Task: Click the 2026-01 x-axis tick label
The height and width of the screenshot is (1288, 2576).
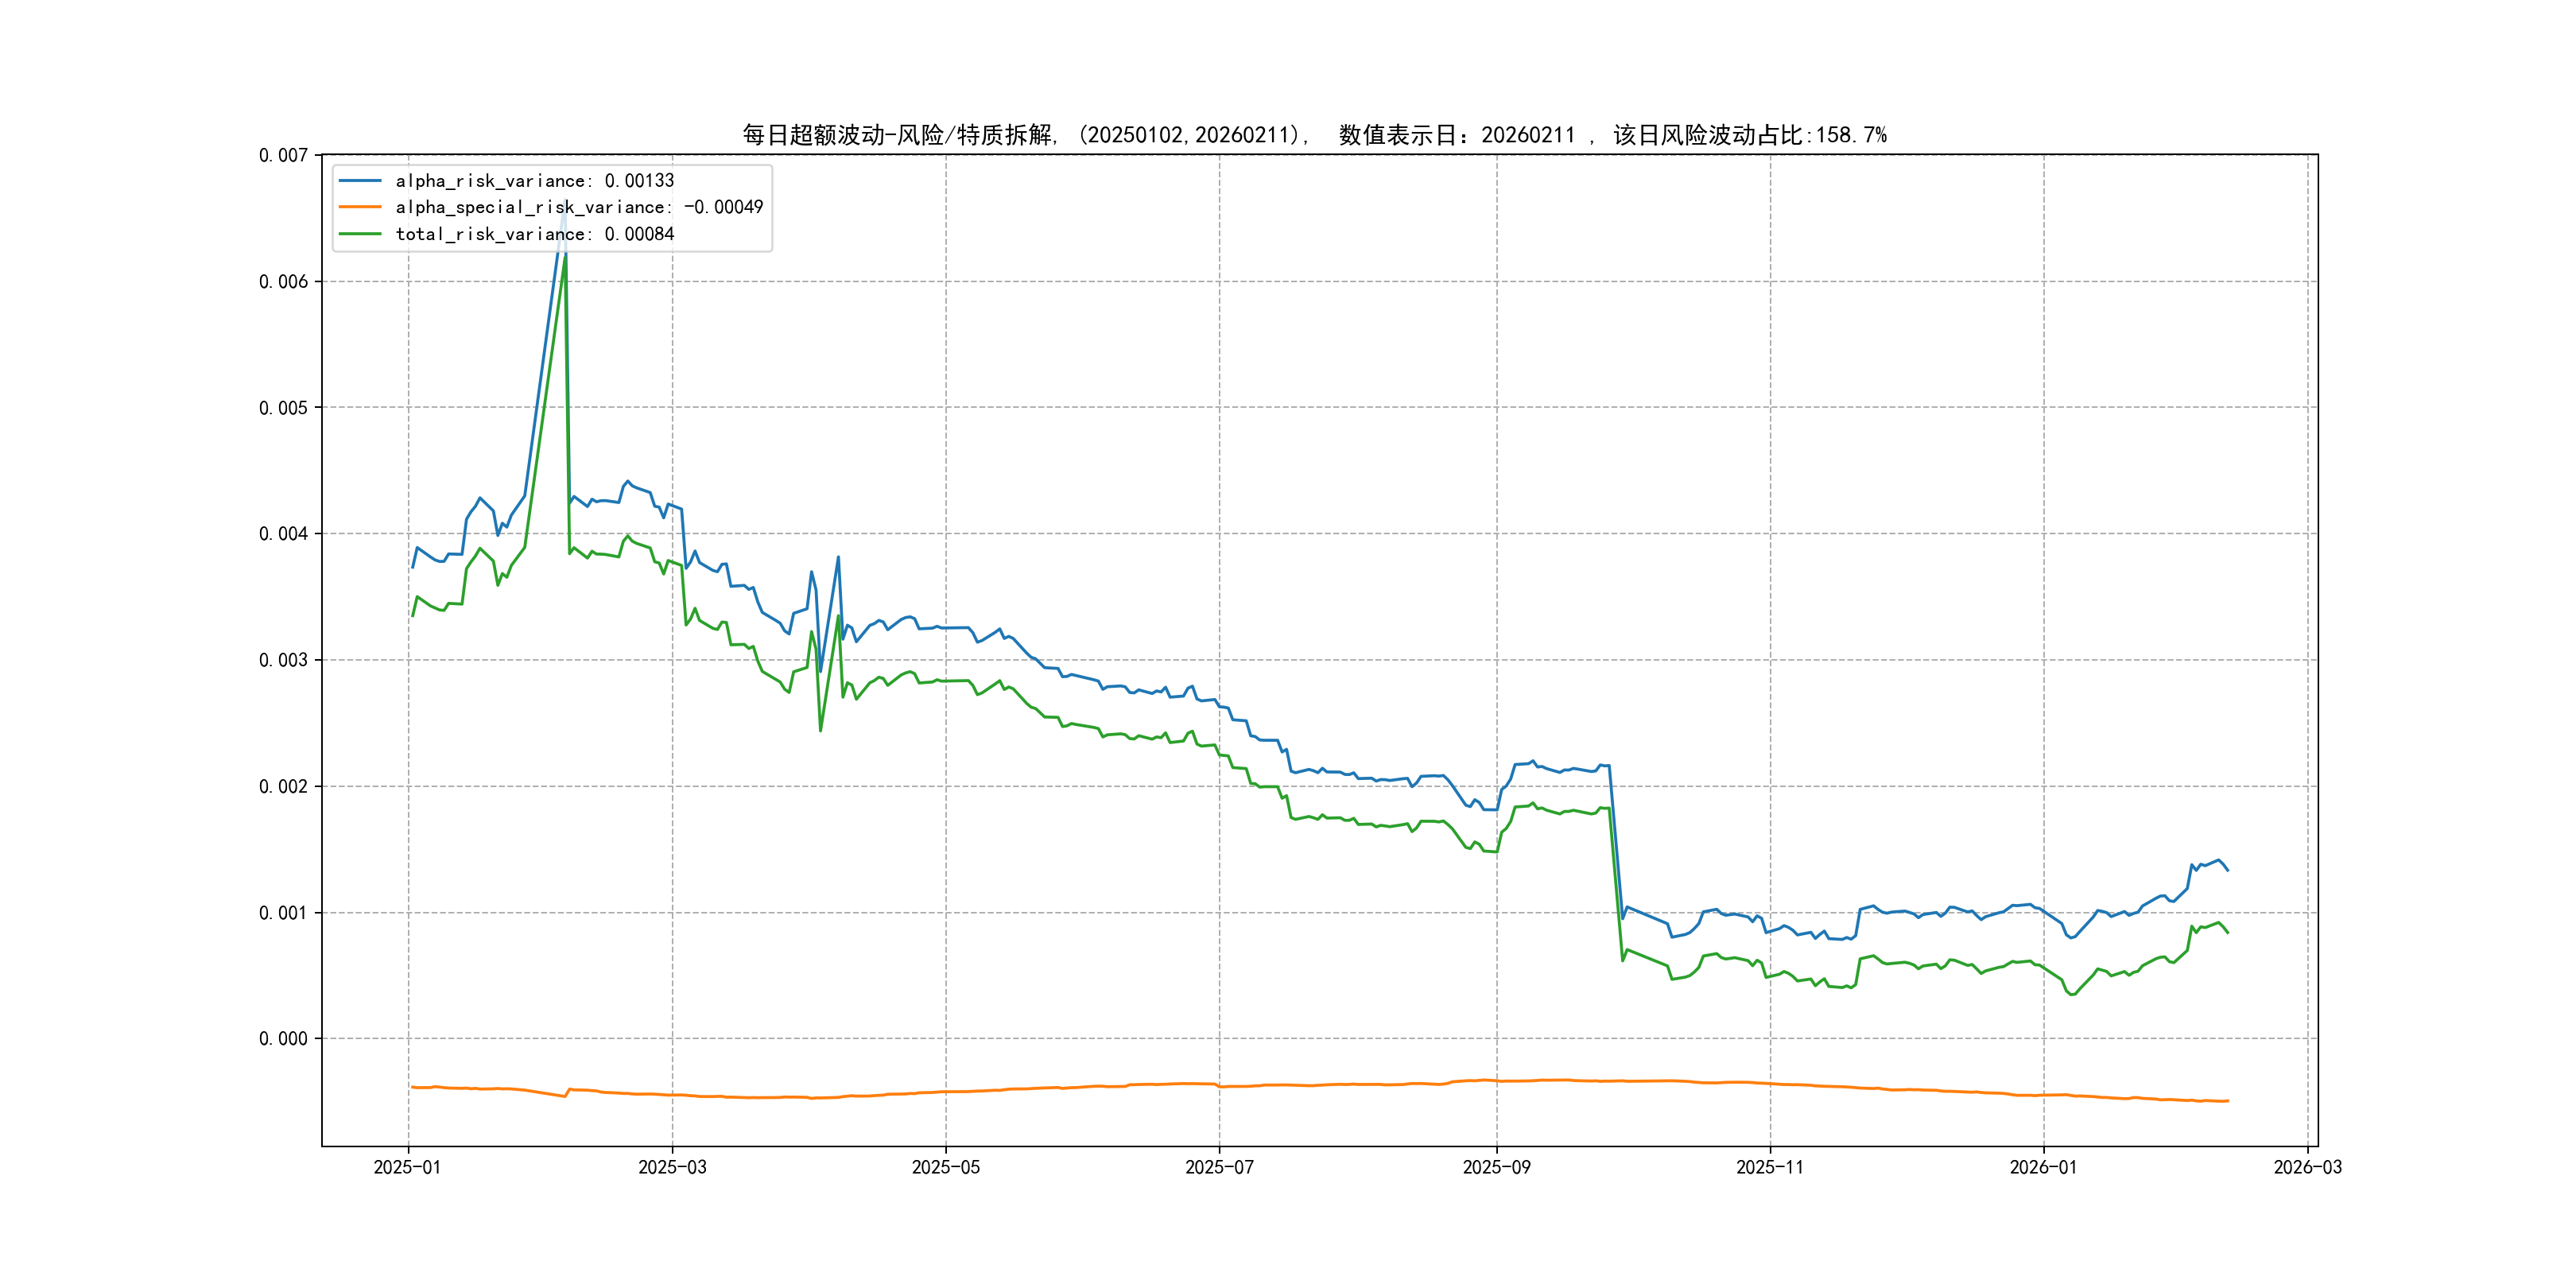Action: [x=2043, y=1167]
